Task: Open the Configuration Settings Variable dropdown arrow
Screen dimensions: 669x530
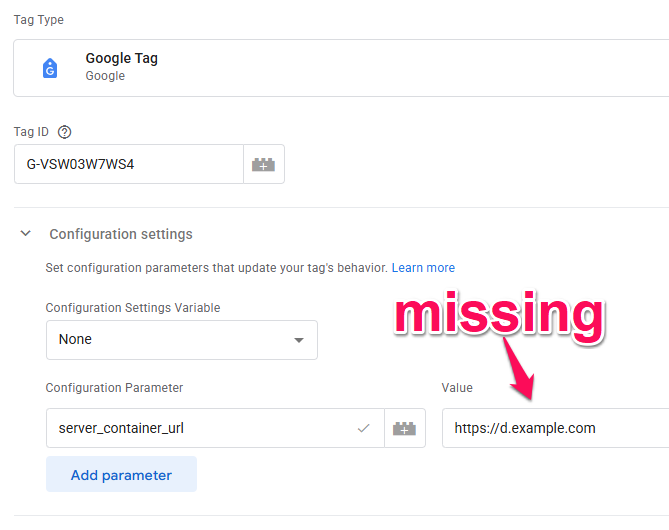Action: tap(298, 340)
